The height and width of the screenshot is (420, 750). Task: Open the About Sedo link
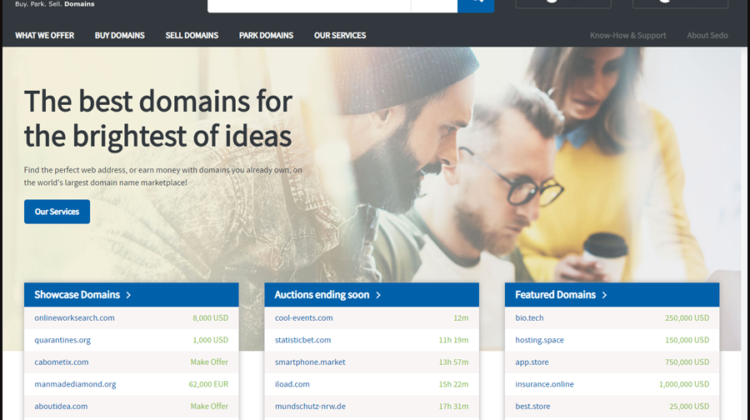click(707, 36)
